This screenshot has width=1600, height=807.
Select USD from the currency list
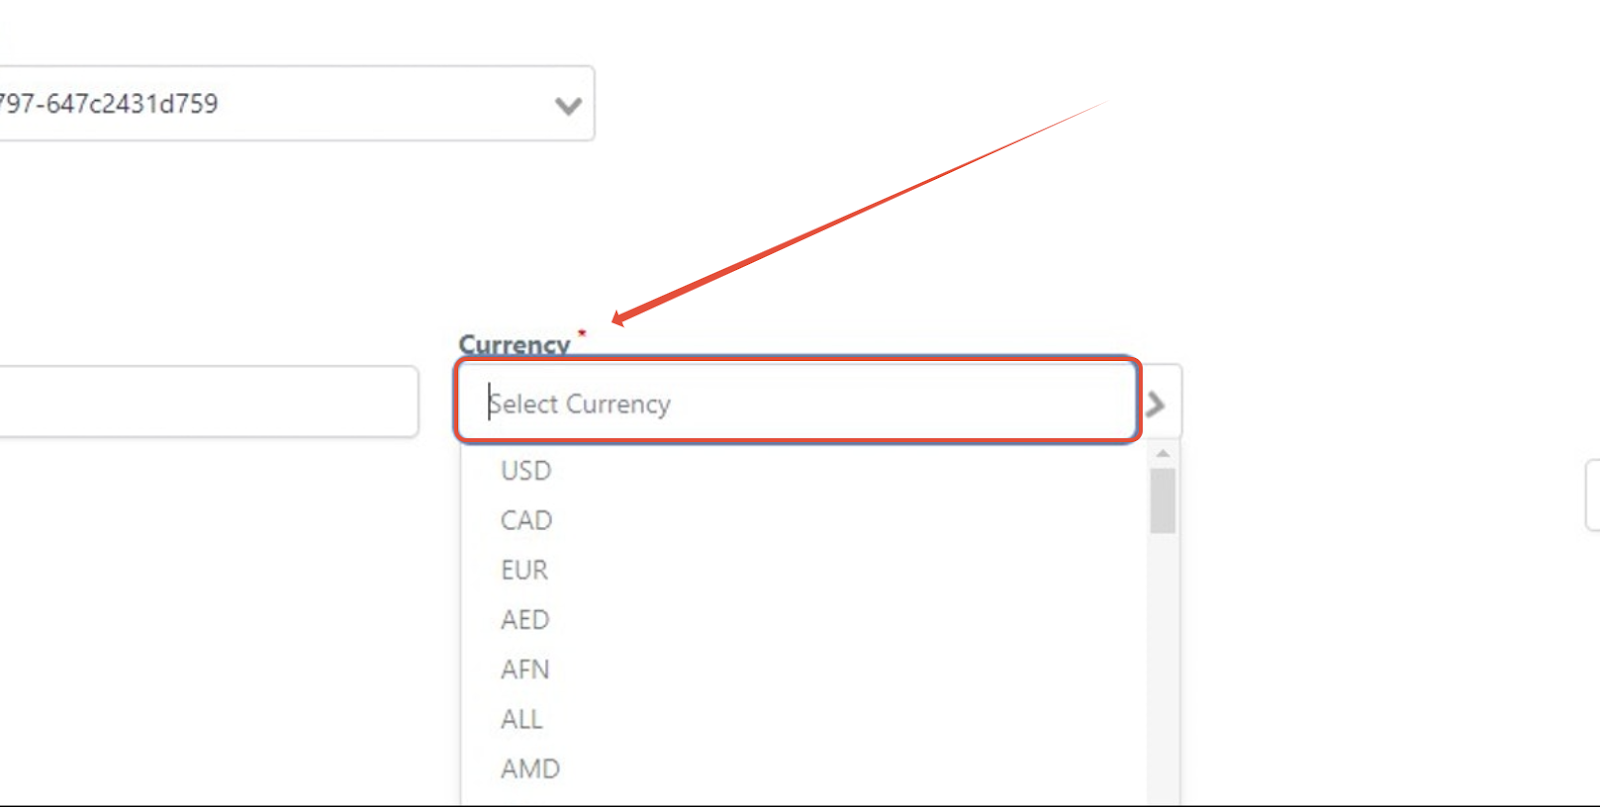[x=525, y=470]
